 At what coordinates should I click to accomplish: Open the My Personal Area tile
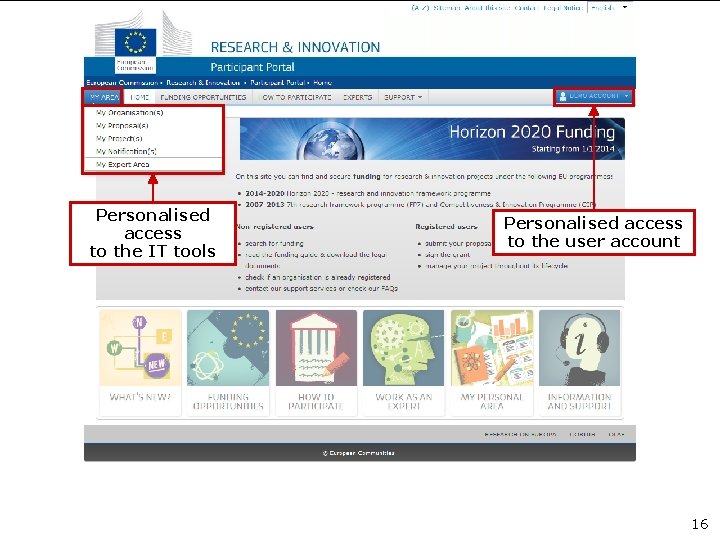(492, 363)
